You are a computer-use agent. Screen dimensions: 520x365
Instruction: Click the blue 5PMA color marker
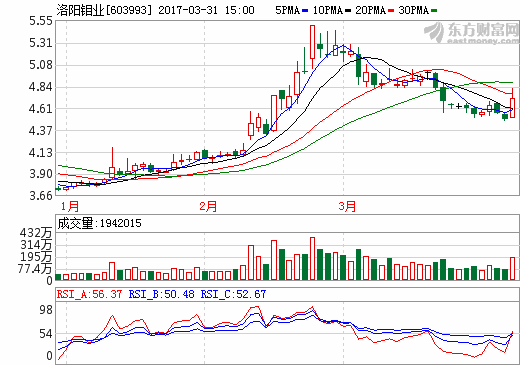pyautogui.click(x=305, y=11)
